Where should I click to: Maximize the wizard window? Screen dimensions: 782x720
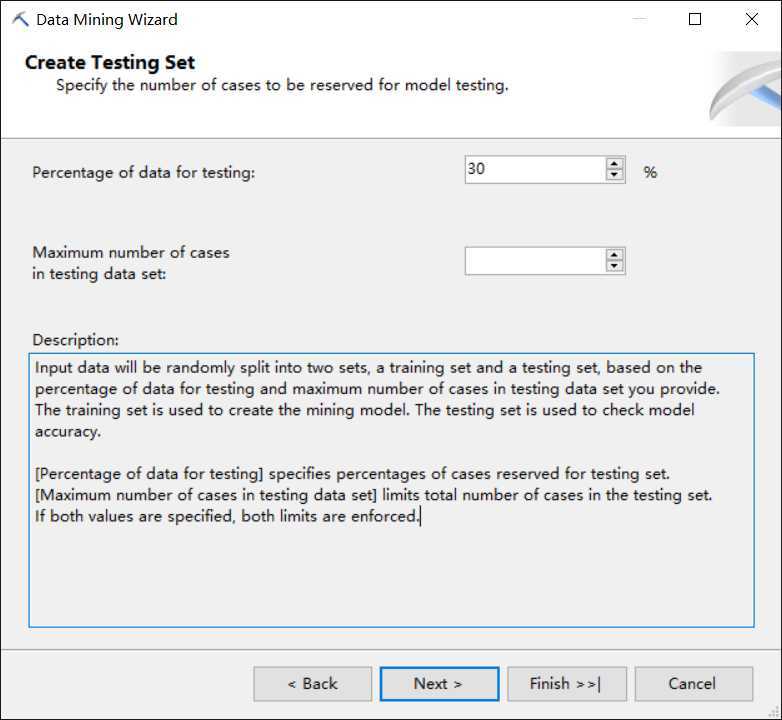pyautogui.click(x=695, y=19)
